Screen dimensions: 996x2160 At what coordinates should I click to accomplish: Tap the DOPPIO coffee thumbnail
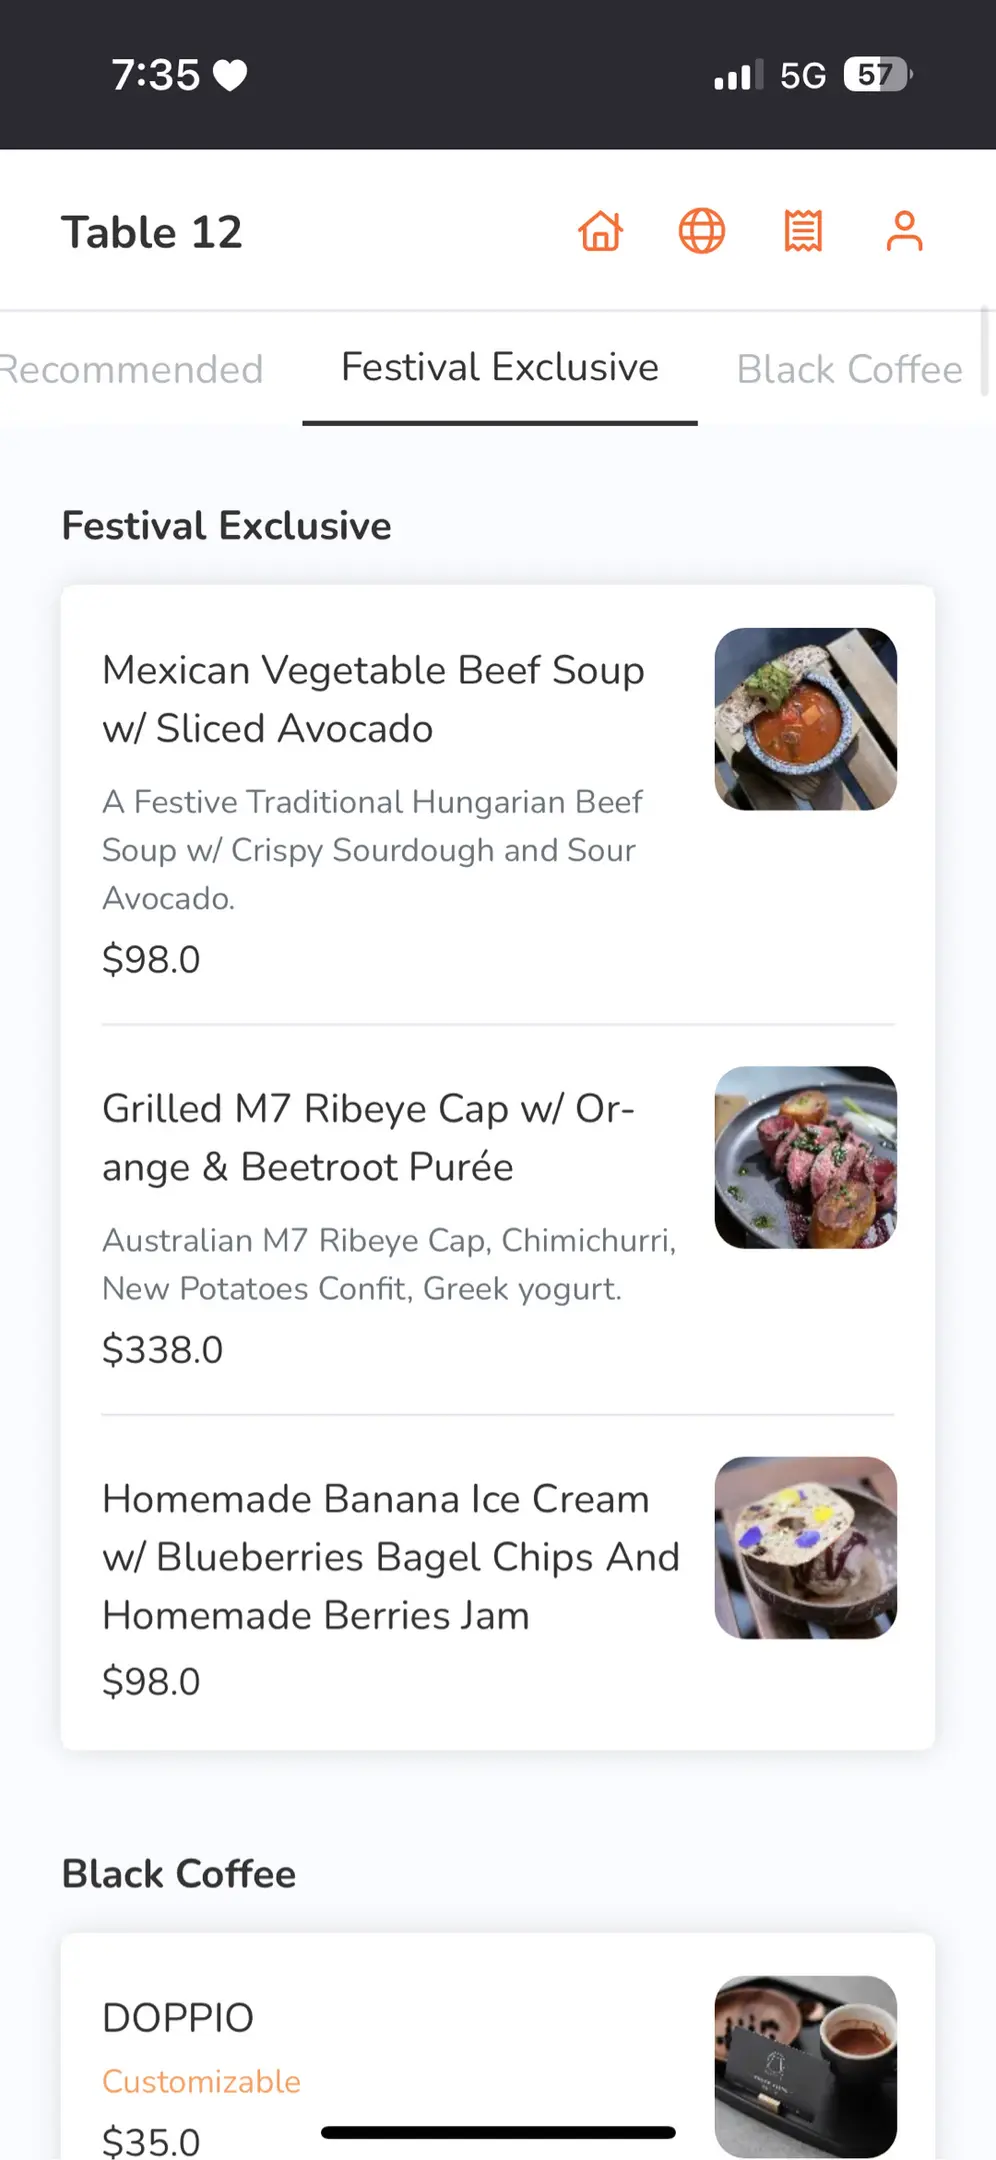click(805, 2066)
